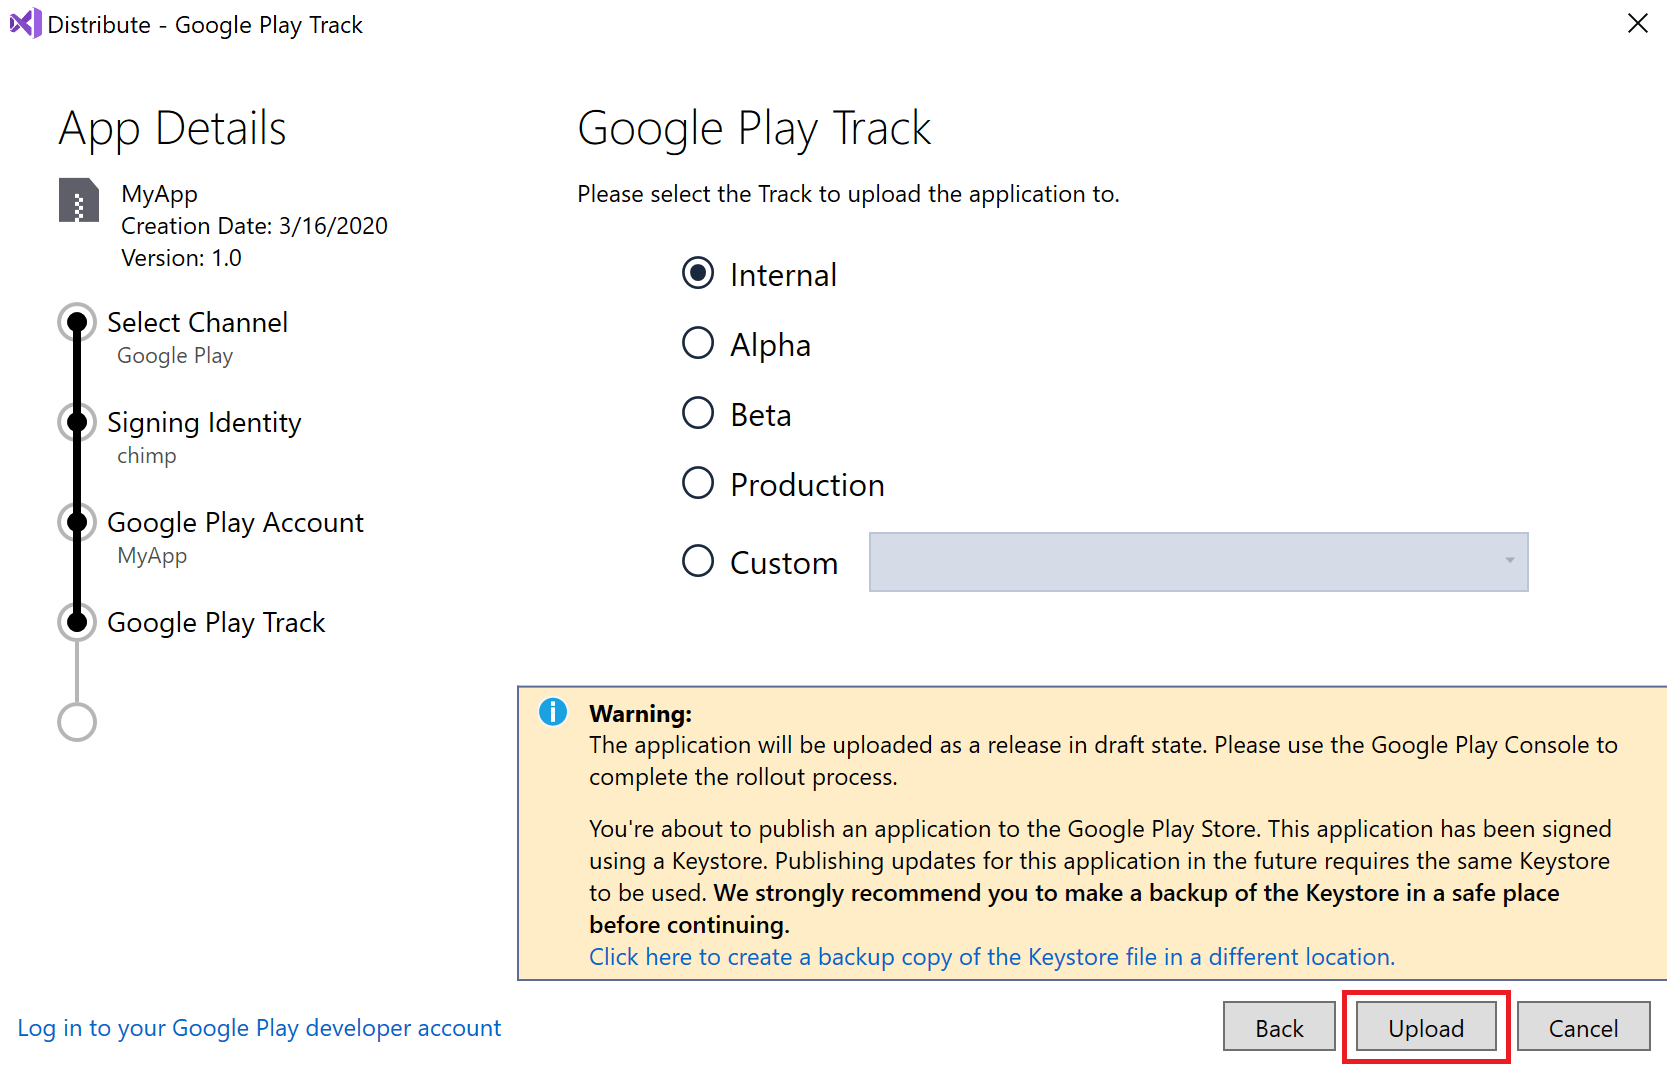Viewport: 1667px width, 1066px height.
Task: Select the Beta track radio button
Action: coord(698,413)
